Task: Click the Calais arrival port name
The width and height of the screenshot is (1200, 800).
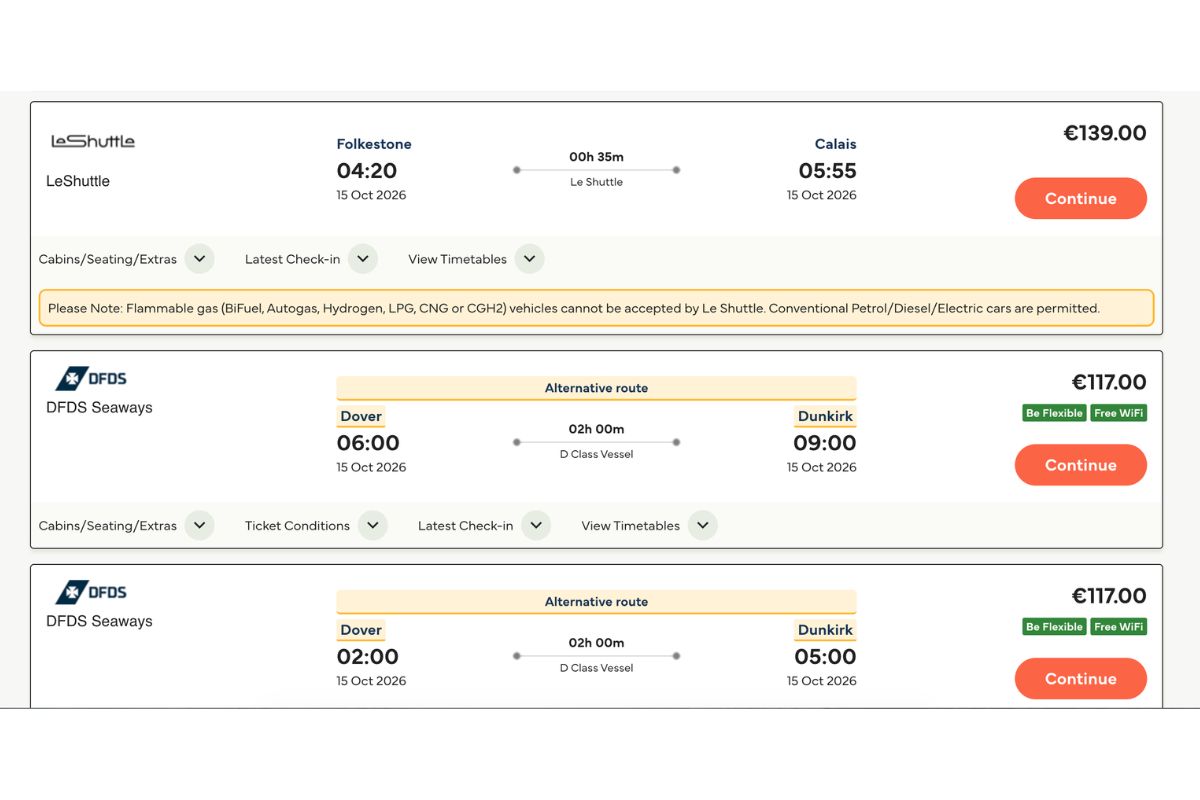Action: (x=835, y=144)
